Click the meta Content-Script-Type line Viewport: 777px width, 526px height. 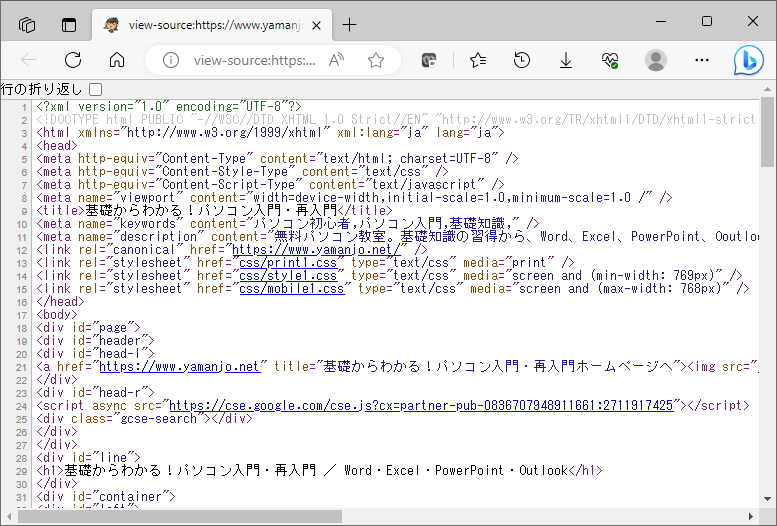tap(270, 185)
